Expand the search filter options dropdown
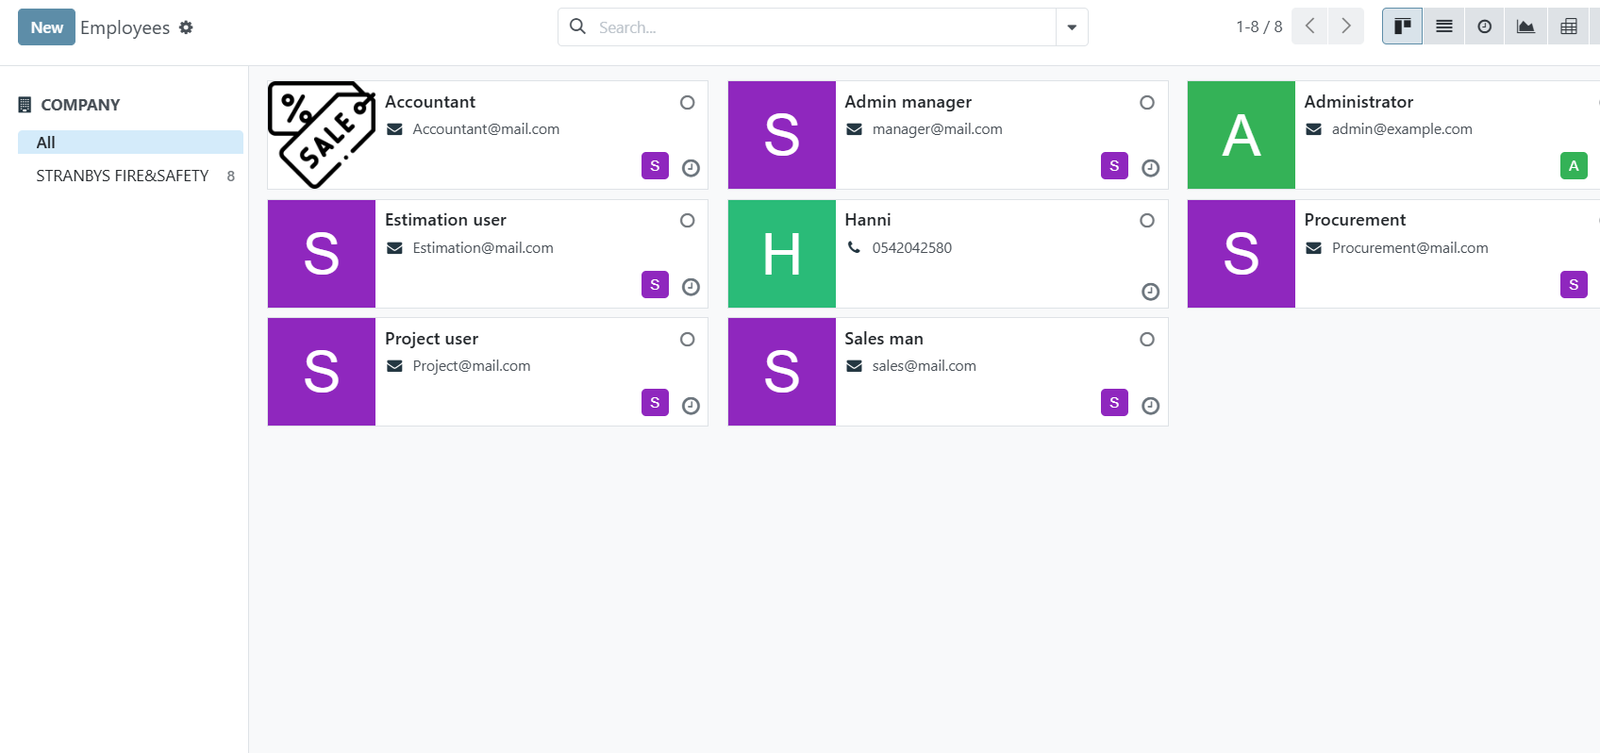 [x=1072, y=27]
